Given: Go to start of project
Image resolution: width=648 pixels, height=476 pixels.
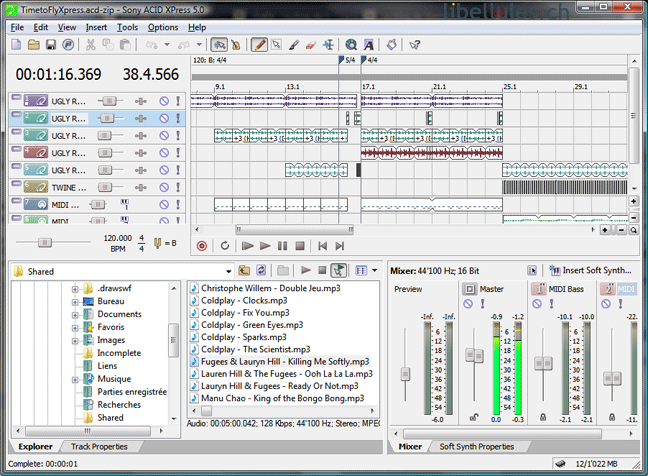Looking at the screenshot, I should (322, 246).
